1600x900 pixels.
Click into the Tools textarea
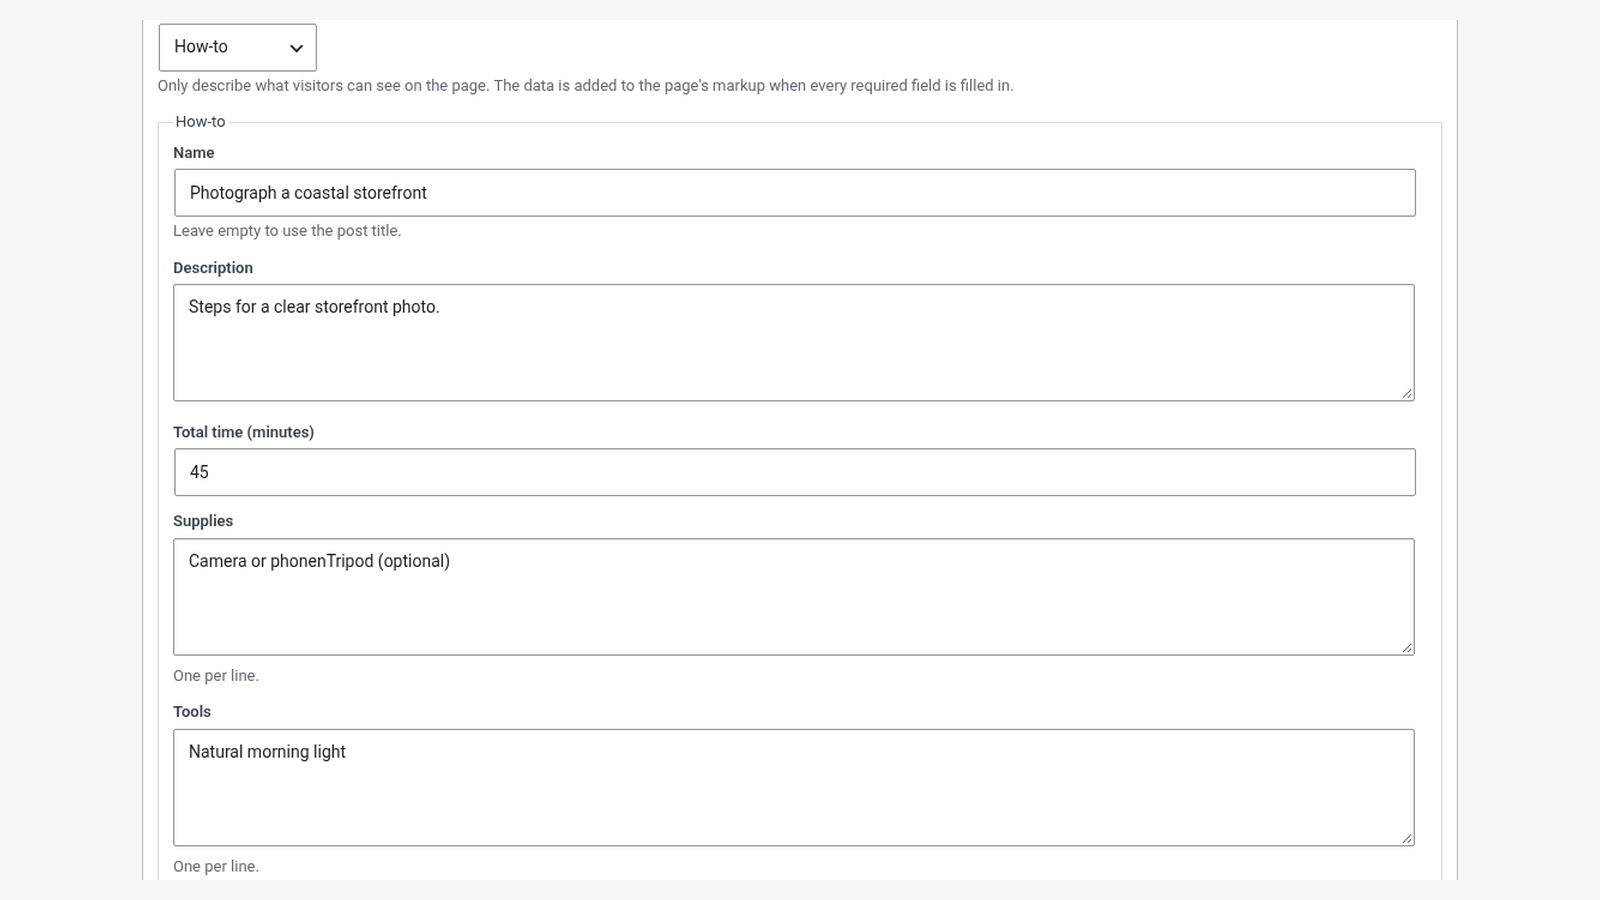(794, 788)
